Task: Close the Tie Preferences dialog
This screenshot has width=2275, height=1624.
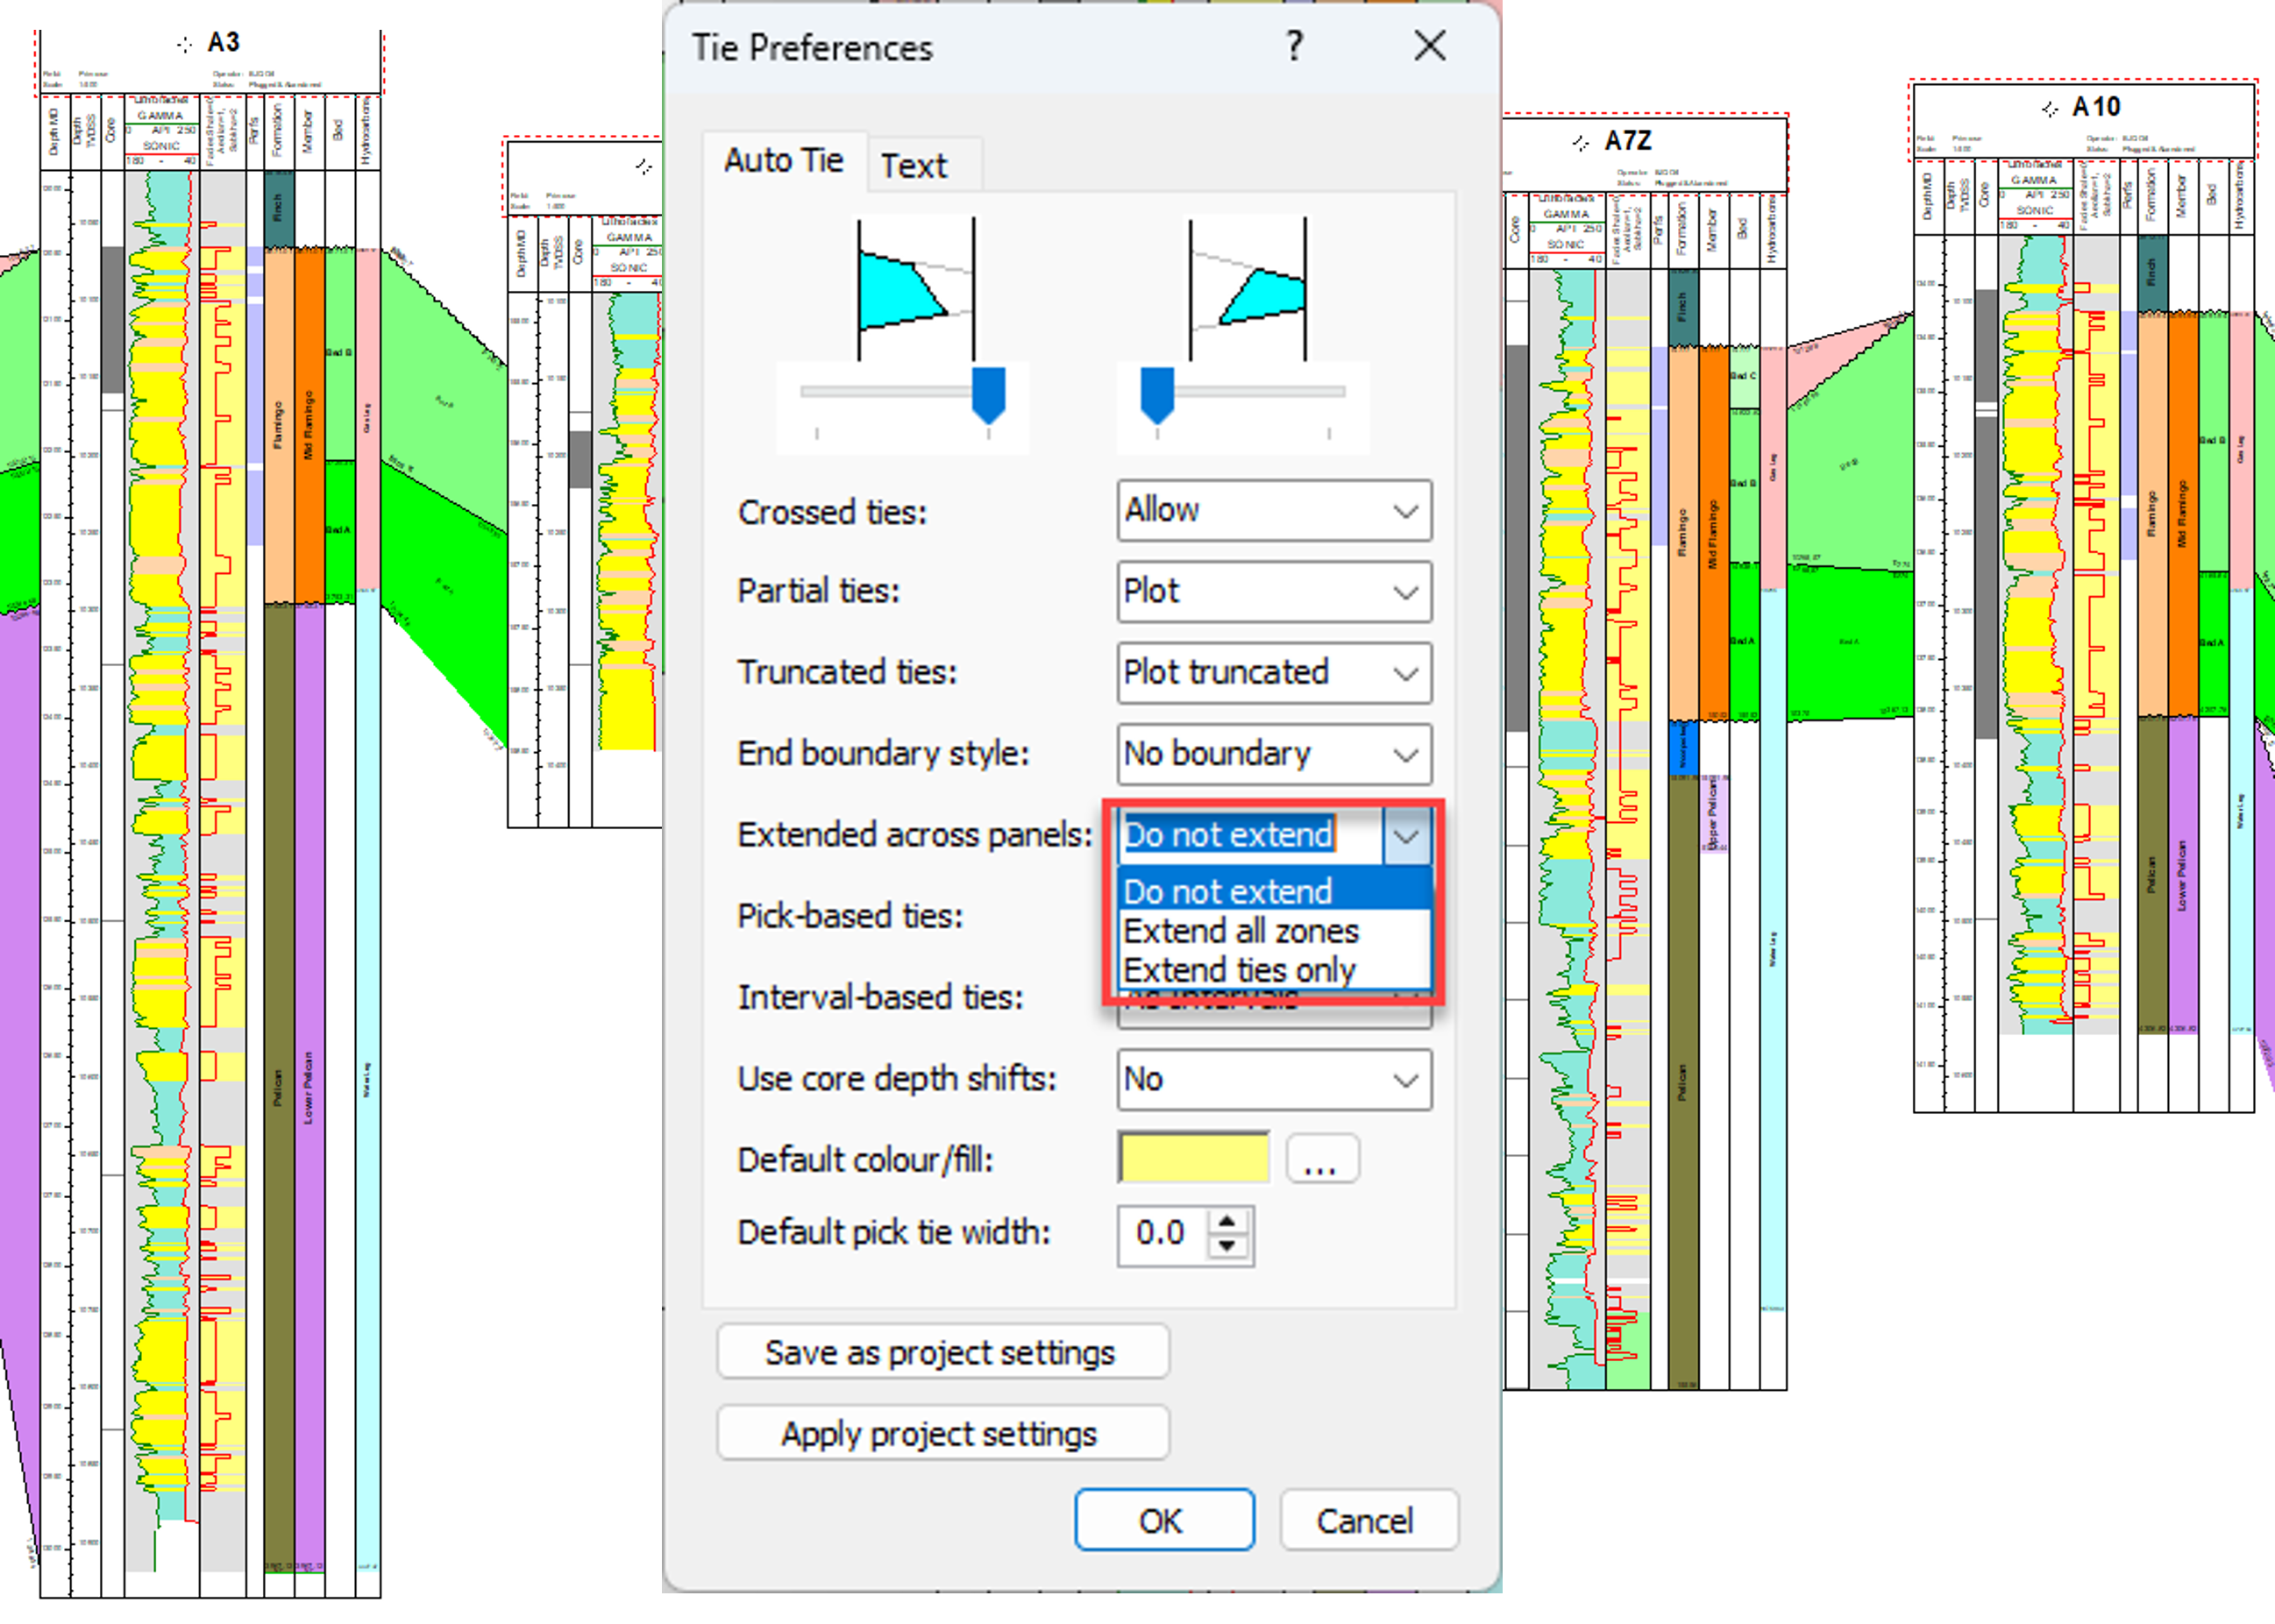Action: (x=1430, y=46)
